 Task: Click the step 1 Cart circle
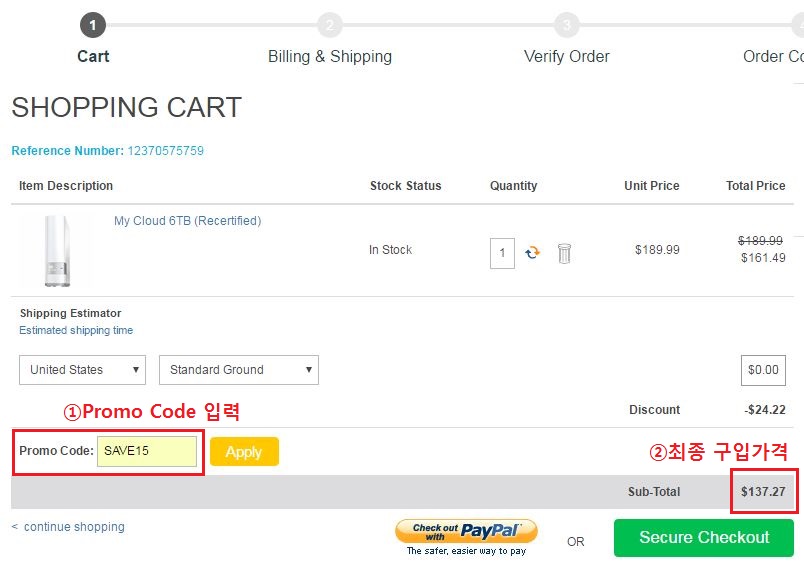(93, 25)
